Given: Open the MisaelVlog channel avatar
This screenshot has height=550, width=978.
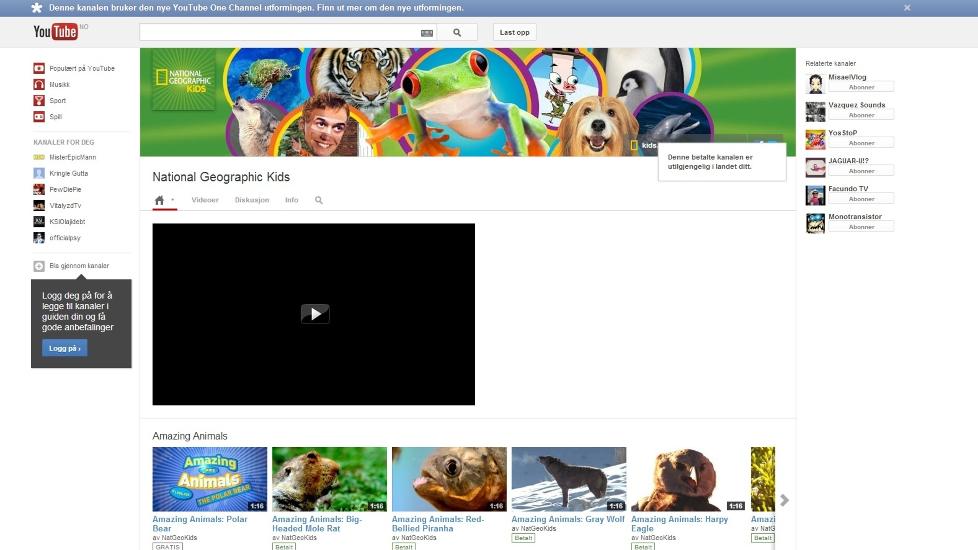Looking at the screenshot, I should [815, 84].
